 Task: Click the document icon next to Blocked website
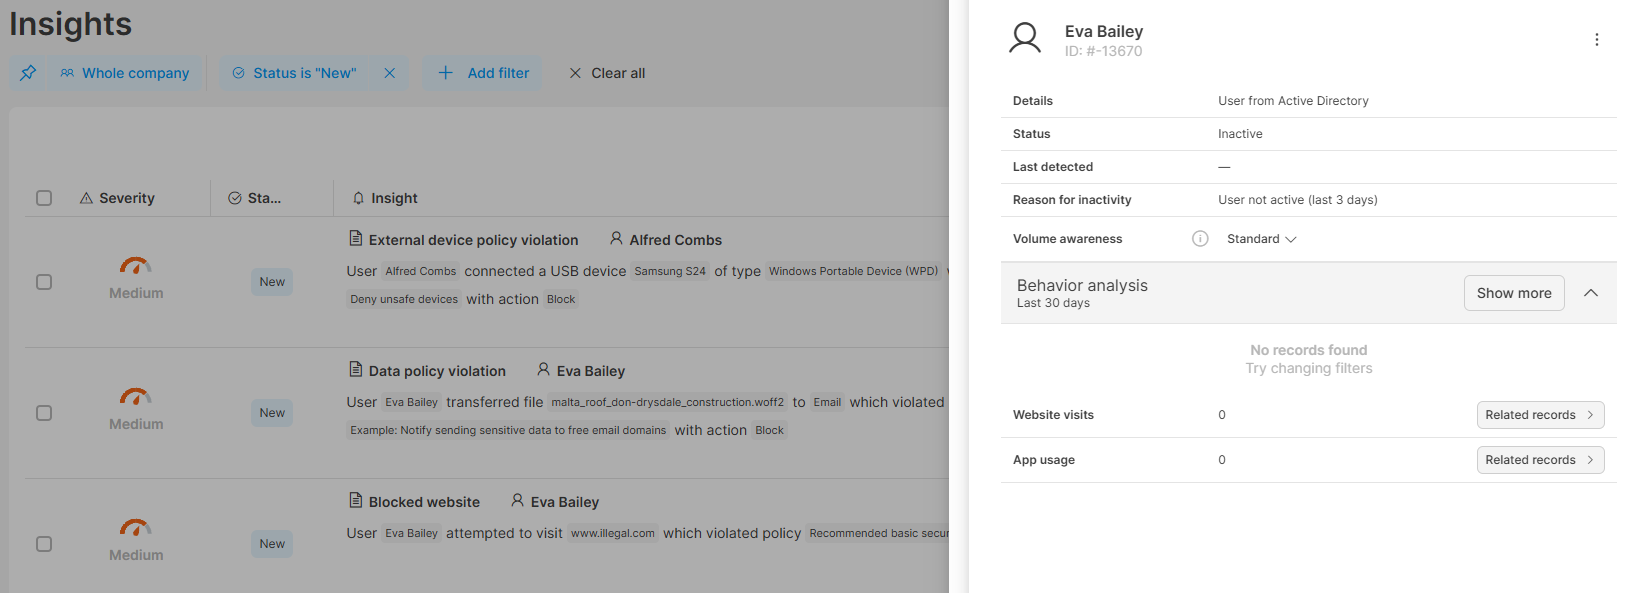pos(355,500)
